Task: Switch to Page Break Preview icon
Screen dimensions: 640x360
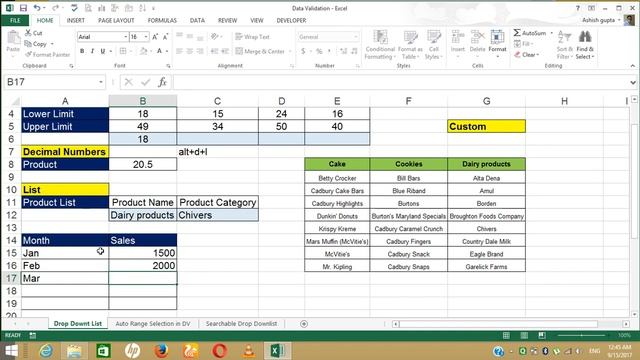Action: [x=542, y=335]
